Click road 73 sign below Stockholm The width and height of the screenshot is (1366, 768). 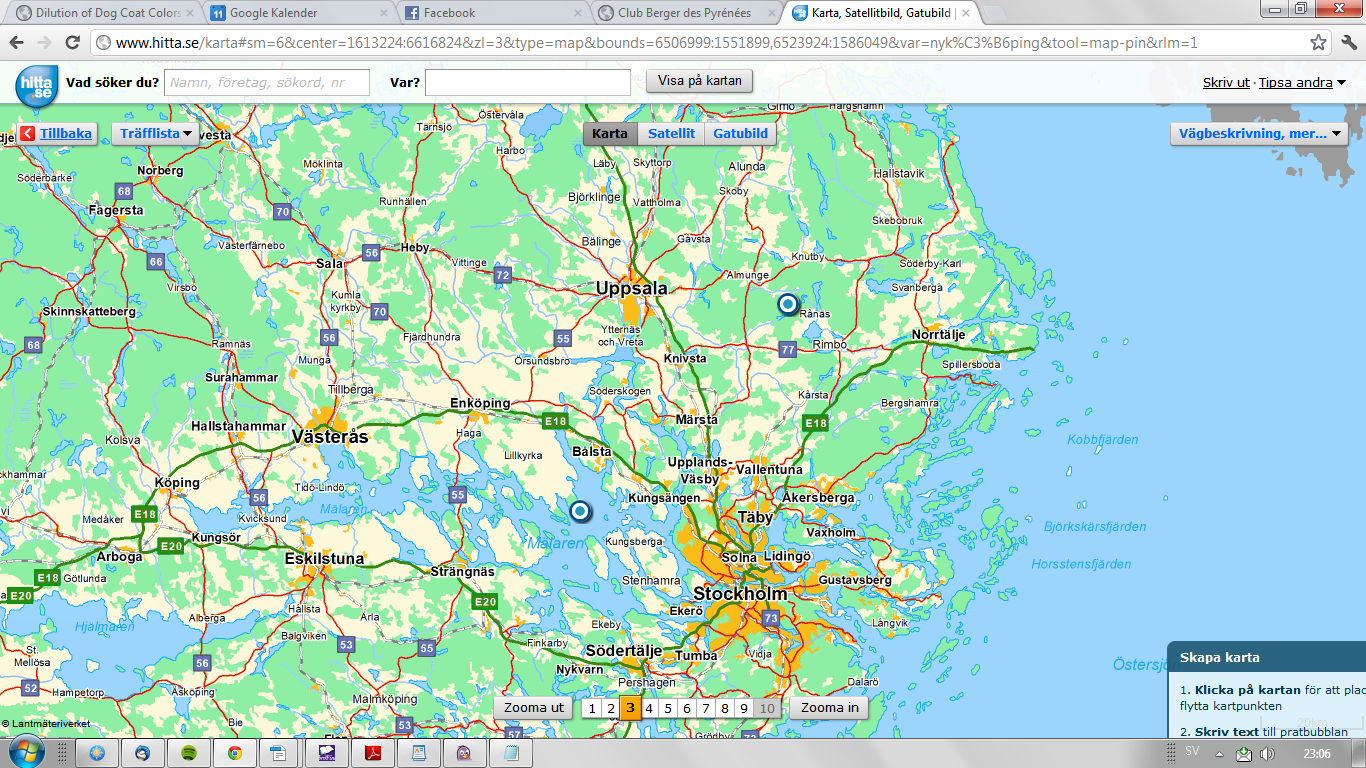click(770, 619)
